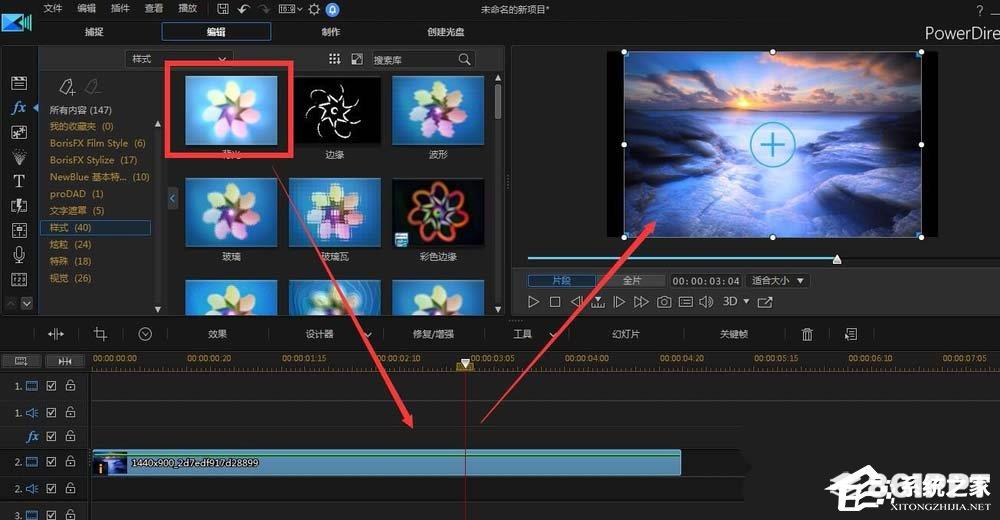Click the 关键帧 button
Viewport: 1000px width, 520px height.
pyautogui.click(x=733, y=334)
